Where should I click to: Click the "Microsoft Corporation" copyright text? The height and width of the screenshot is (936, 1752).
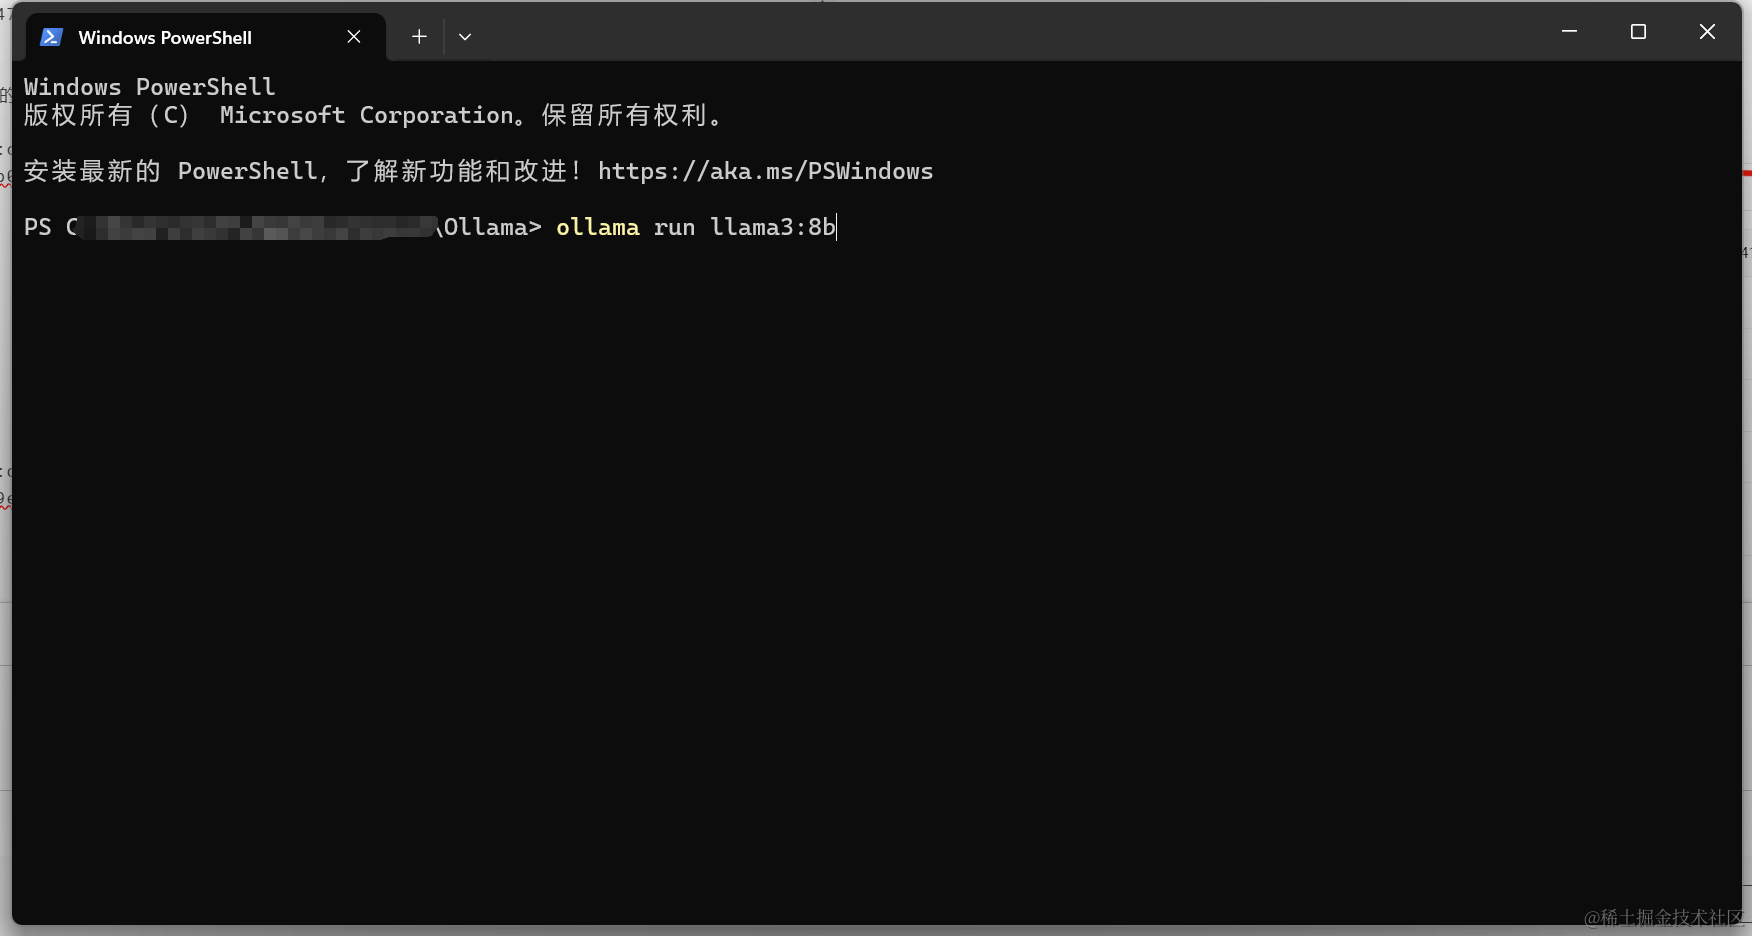(x=366, y=116)
